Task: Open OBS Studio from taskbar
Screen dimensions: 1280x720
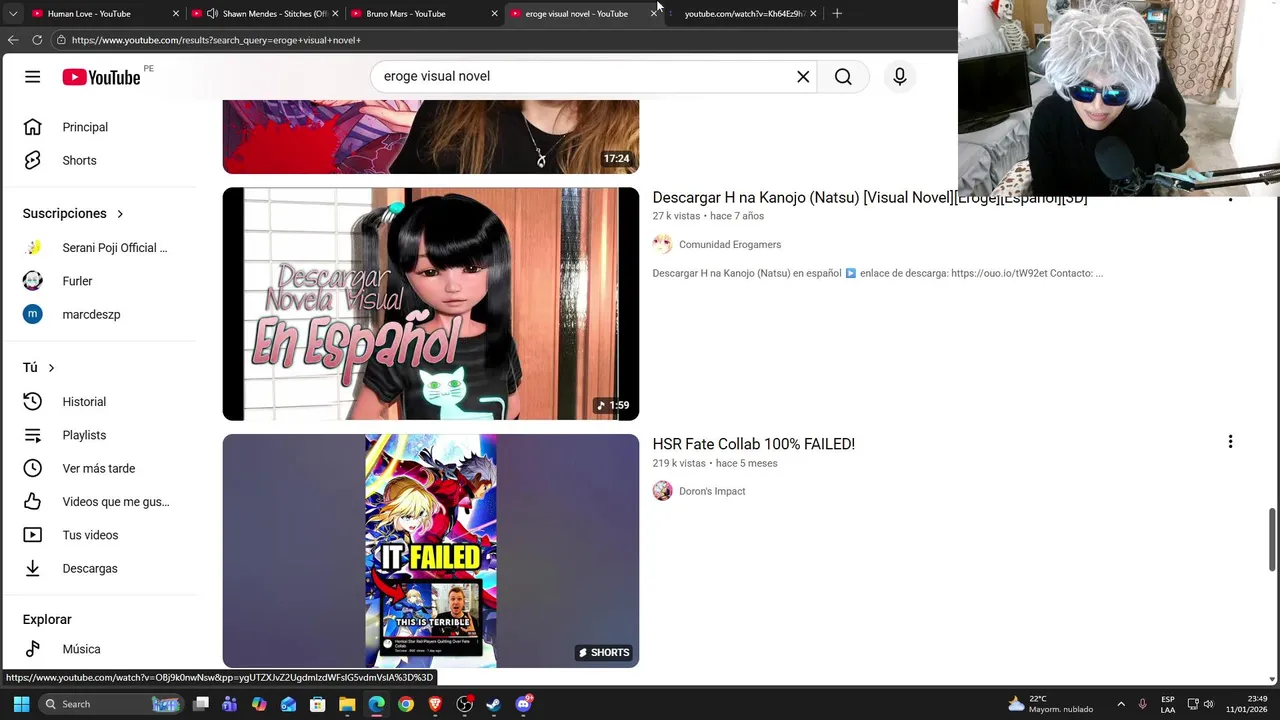Action: pos(465,704)
